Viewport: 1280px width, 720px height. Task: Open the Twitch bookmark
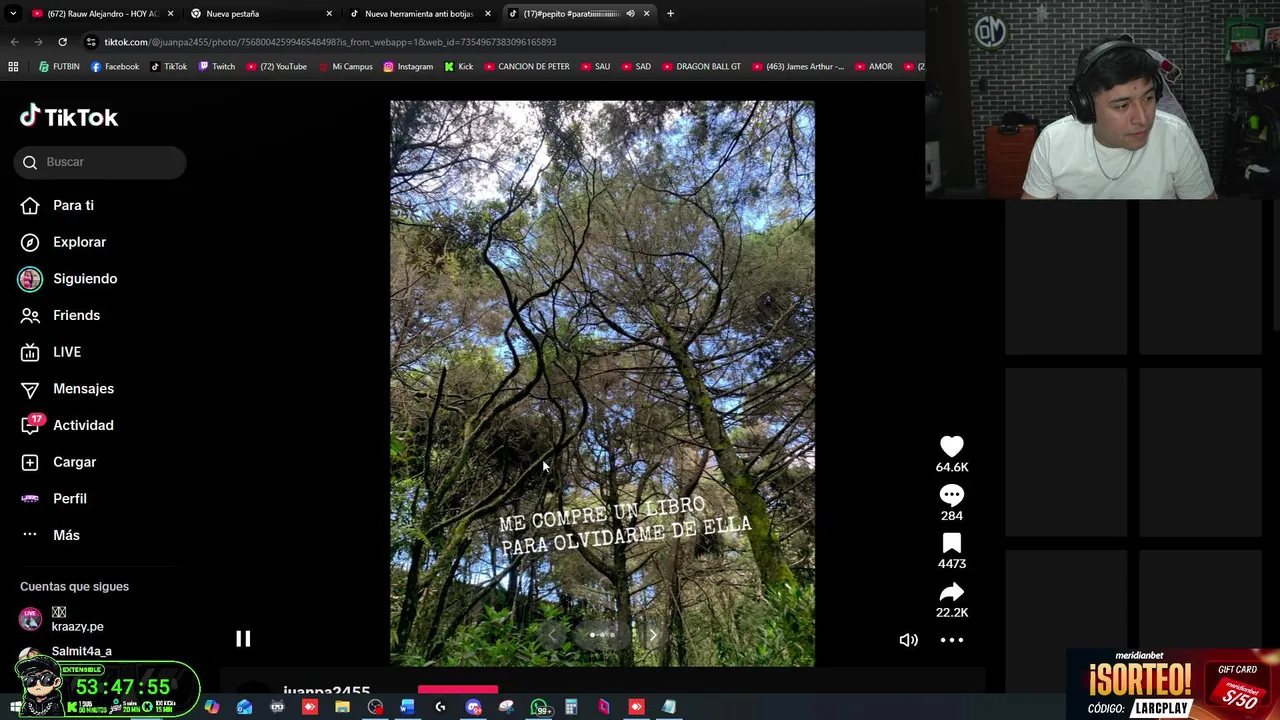pyautogui.click(x=217, y=67)
